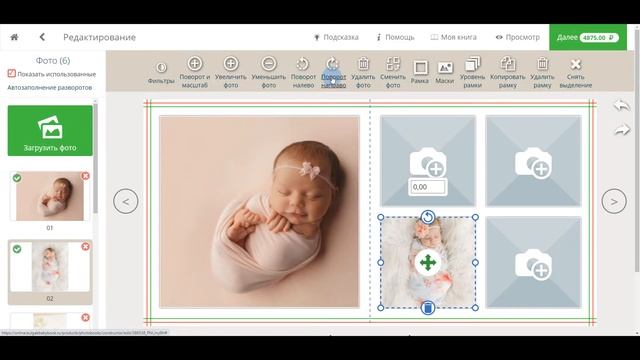Screen dimensions: 640x360
Task: Click Автозаполнение разворотов link
Action: (x=49, y=87)
